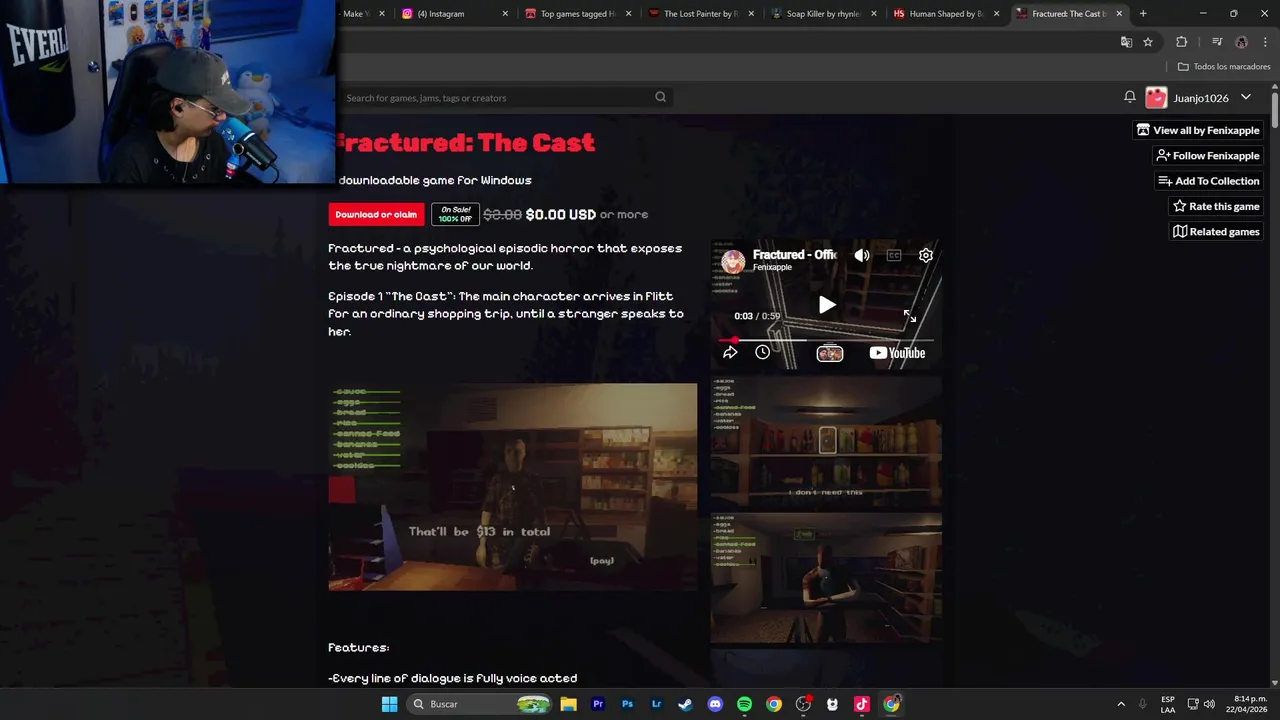
Task: Open YouTube player settings gear
Action: 926,255
